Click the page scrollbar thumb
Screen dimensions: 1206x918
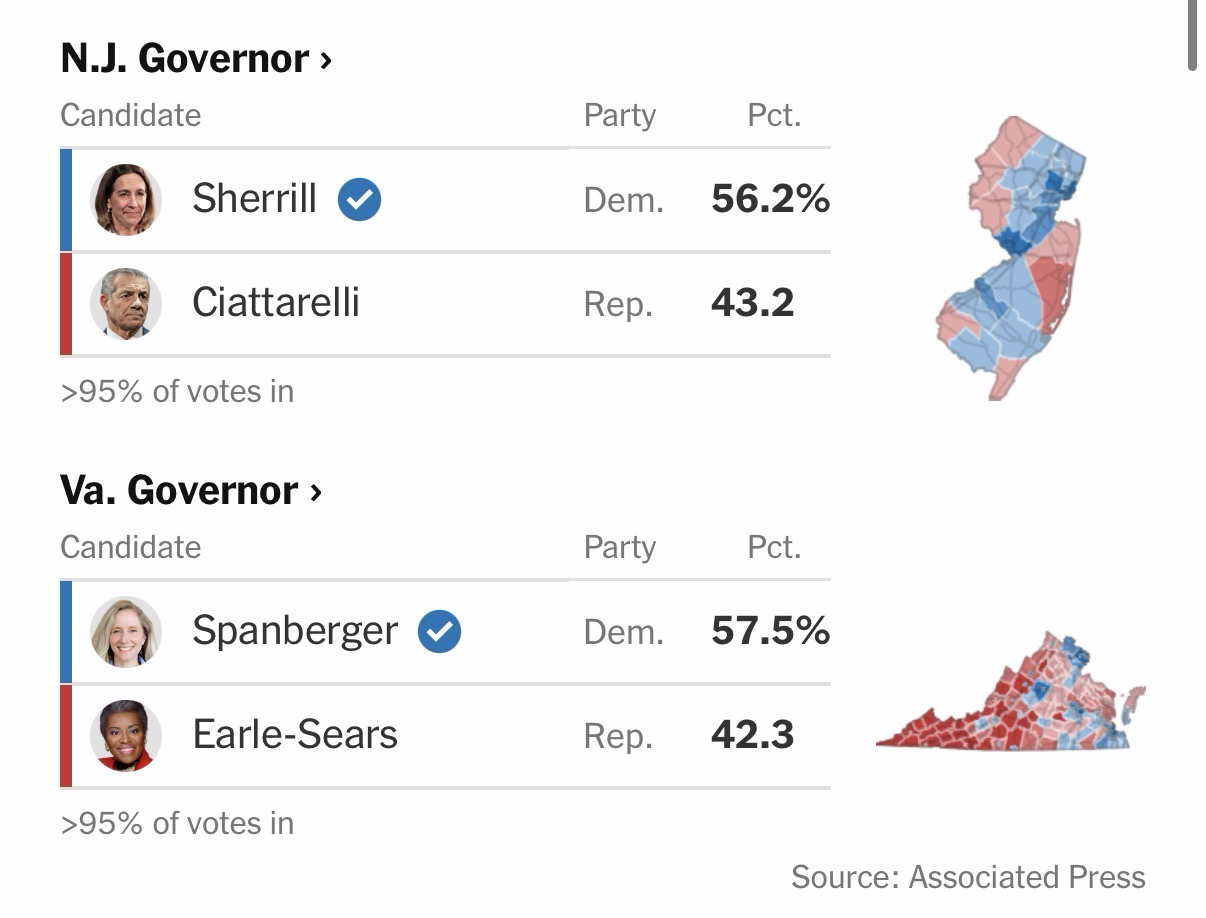(x=1192, y=35)
